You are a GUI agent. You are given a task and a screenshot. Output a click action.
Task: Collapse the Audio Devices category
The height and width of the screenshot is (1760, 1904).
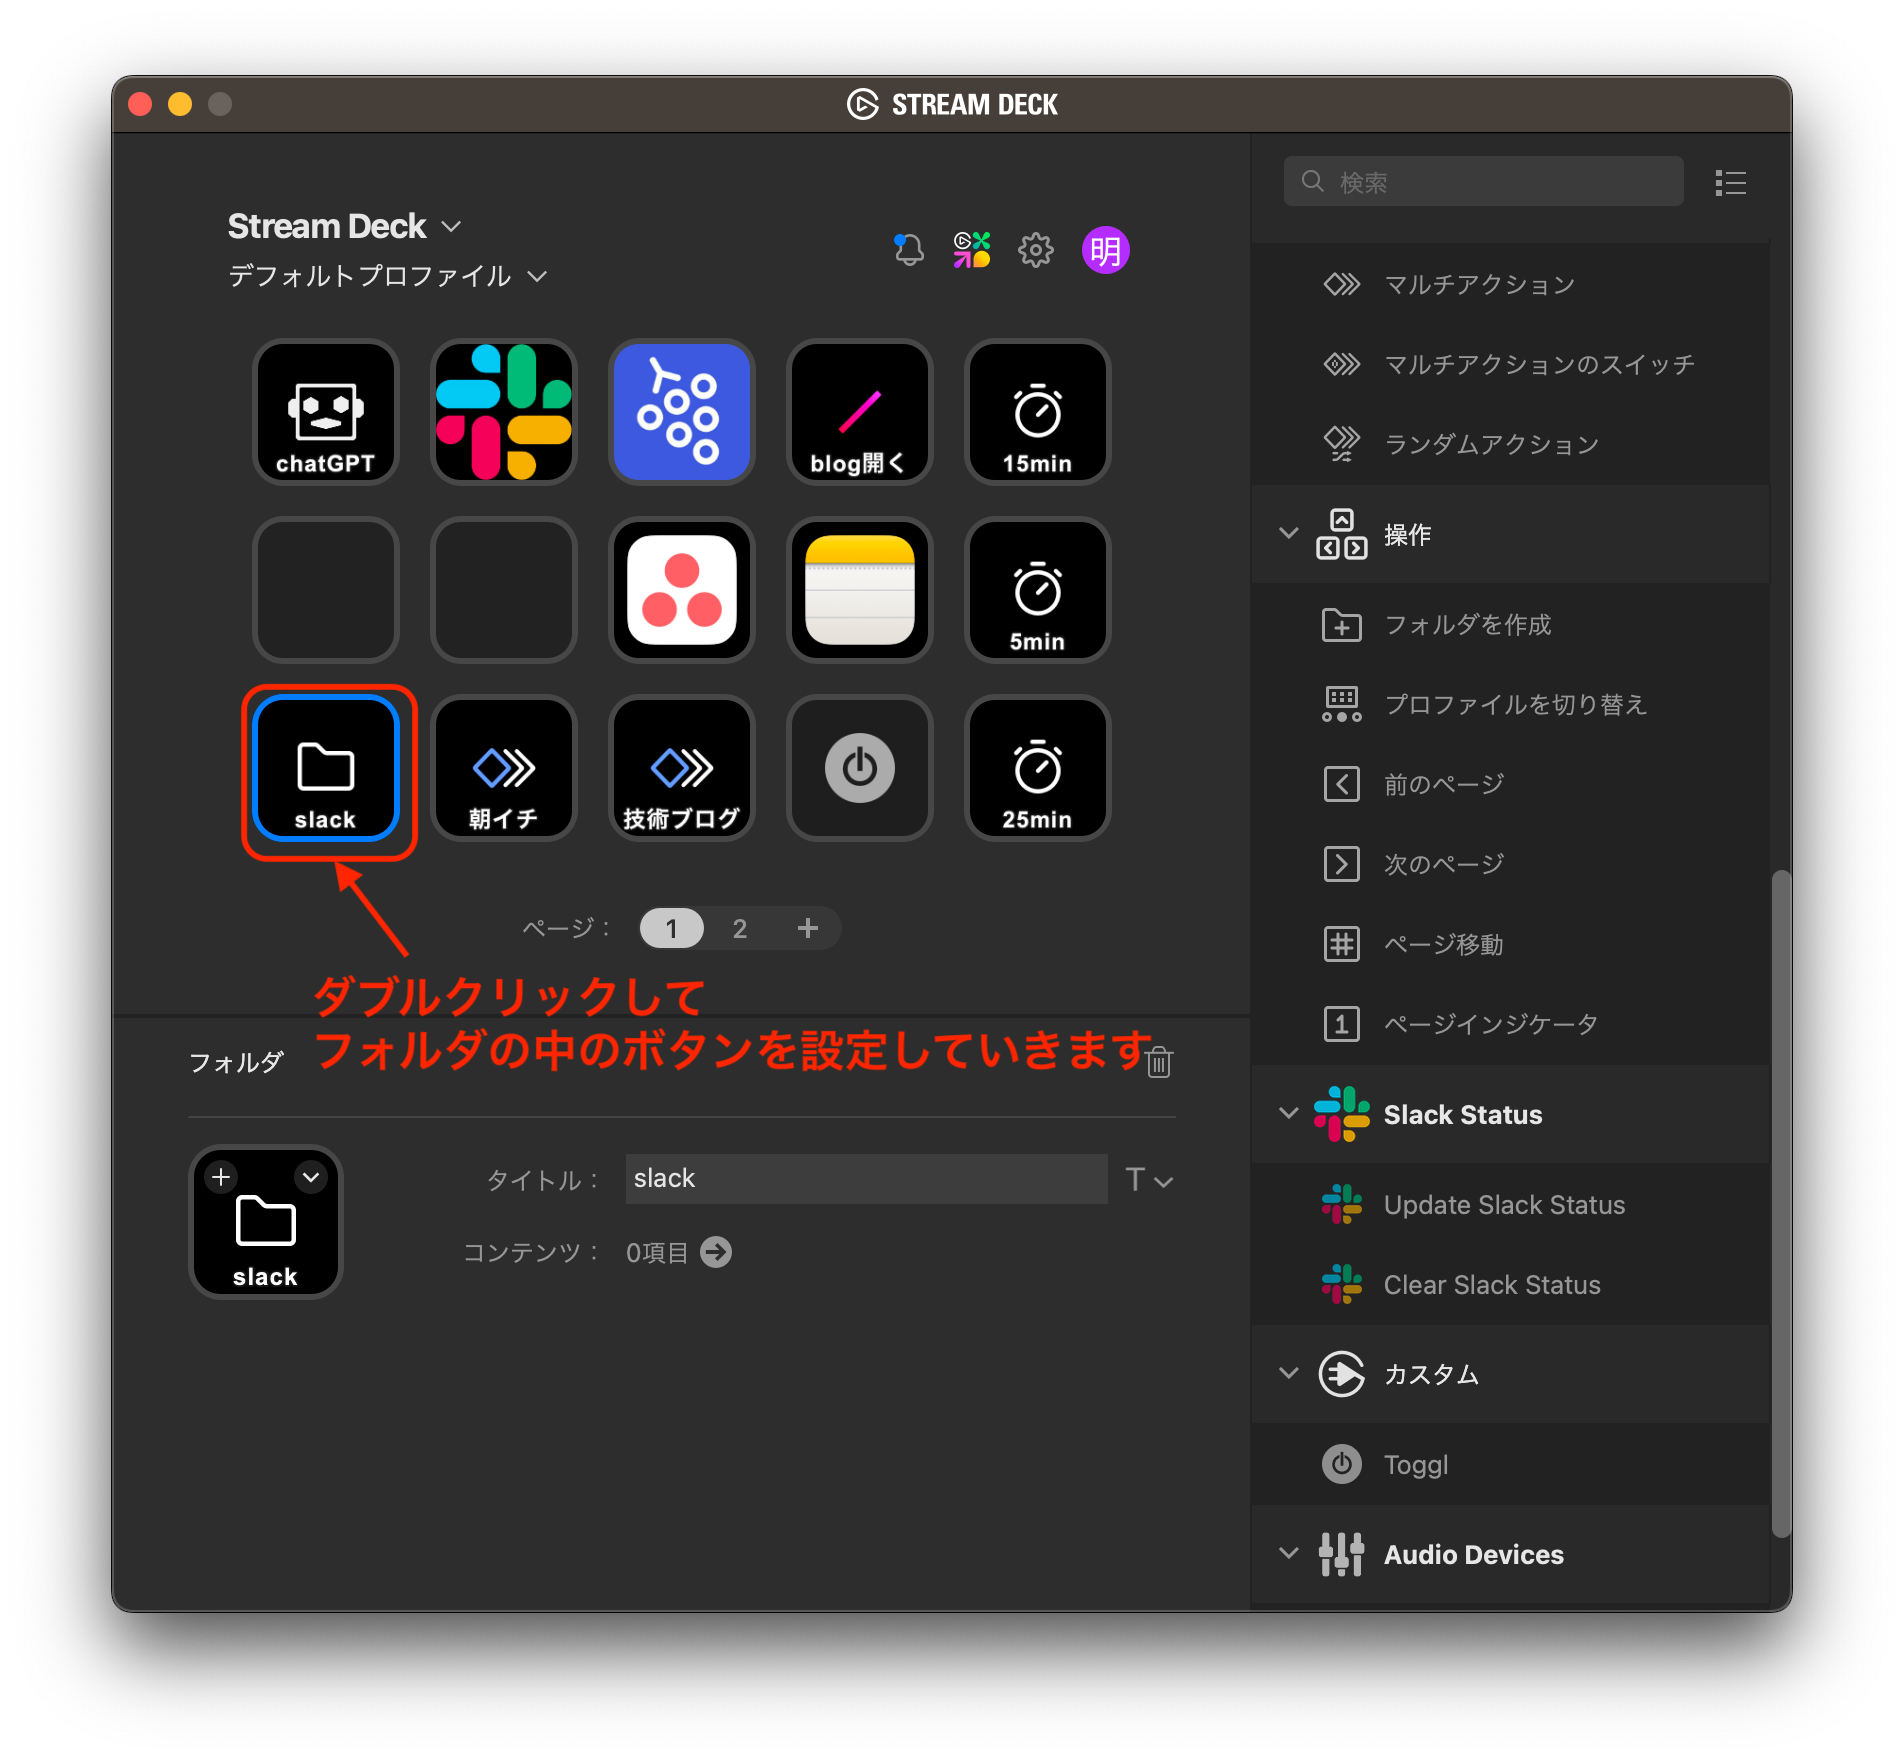(1289, 1553)
